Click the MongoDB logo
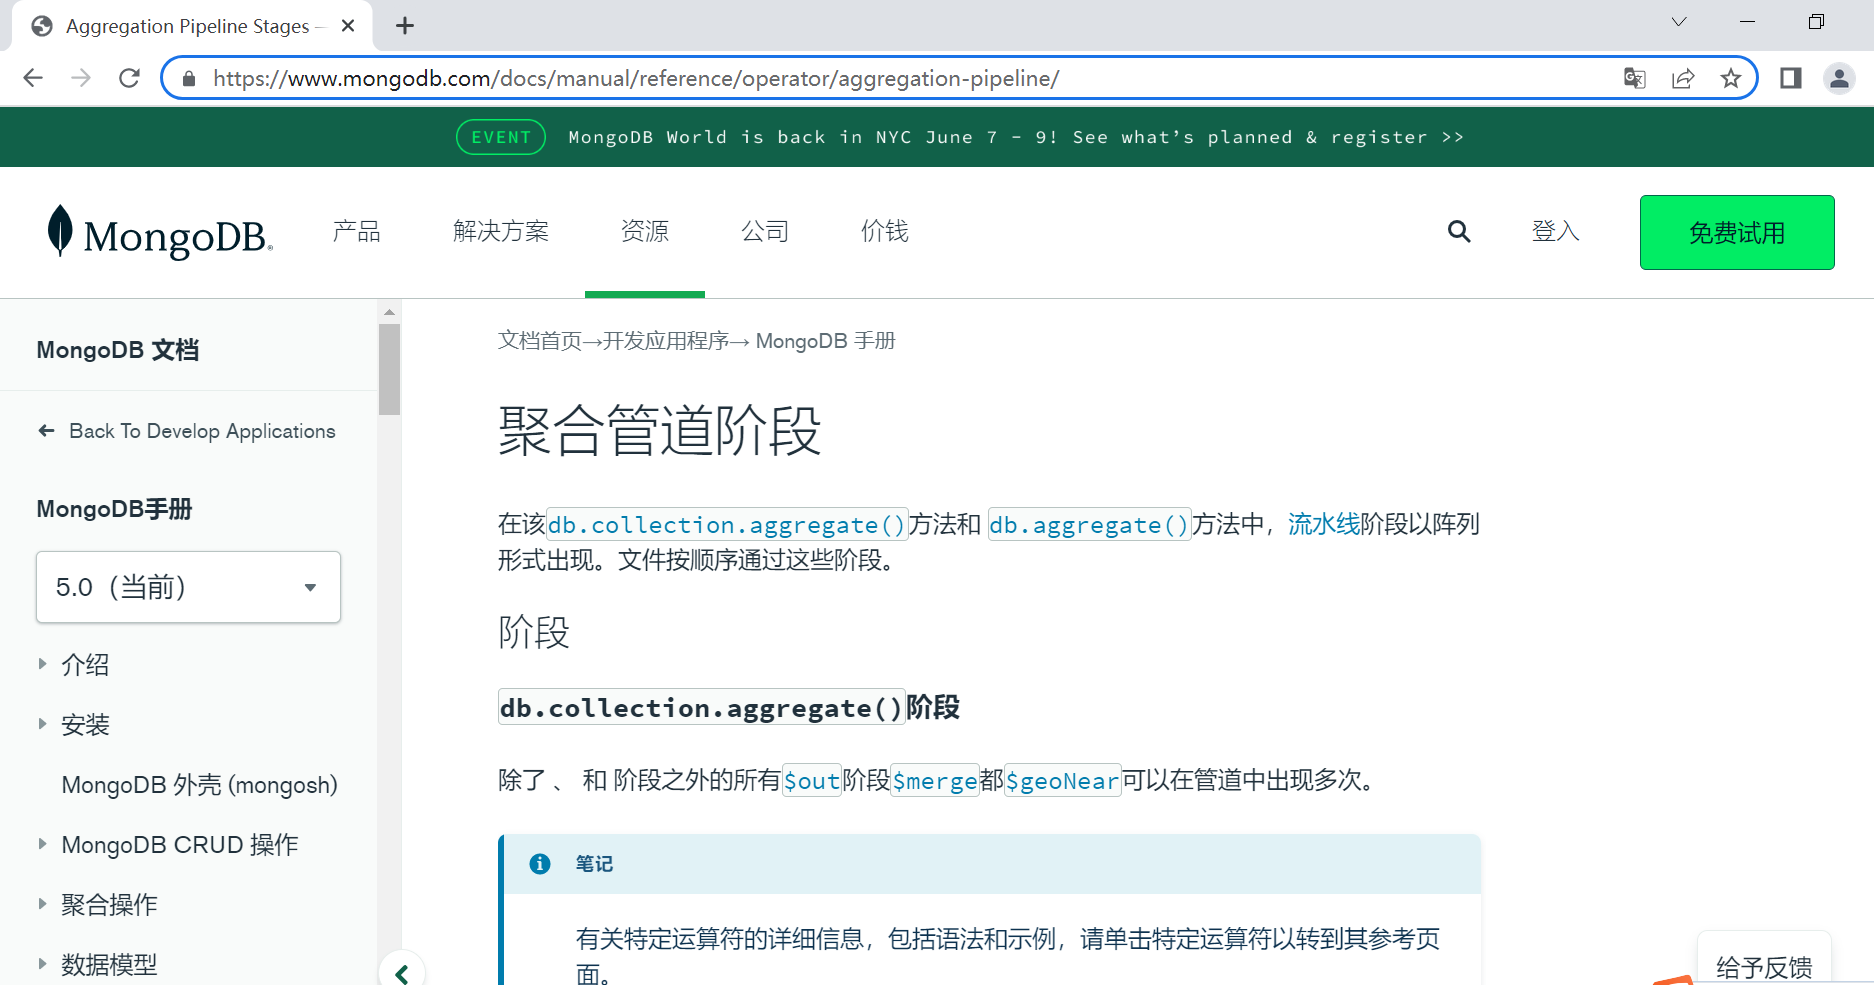The image size is (1874, 985). (x=160, y=232)
